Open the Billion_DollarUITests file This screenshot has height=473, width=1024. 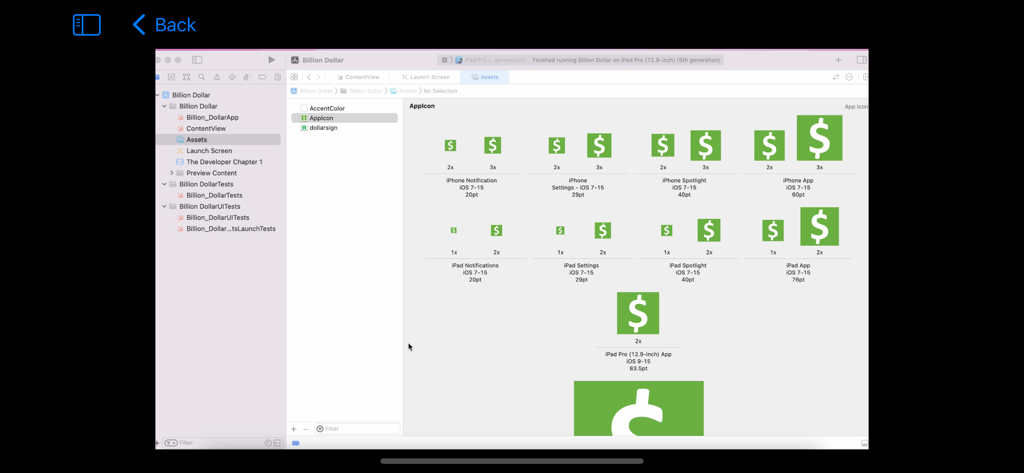[x=213, y=218]
